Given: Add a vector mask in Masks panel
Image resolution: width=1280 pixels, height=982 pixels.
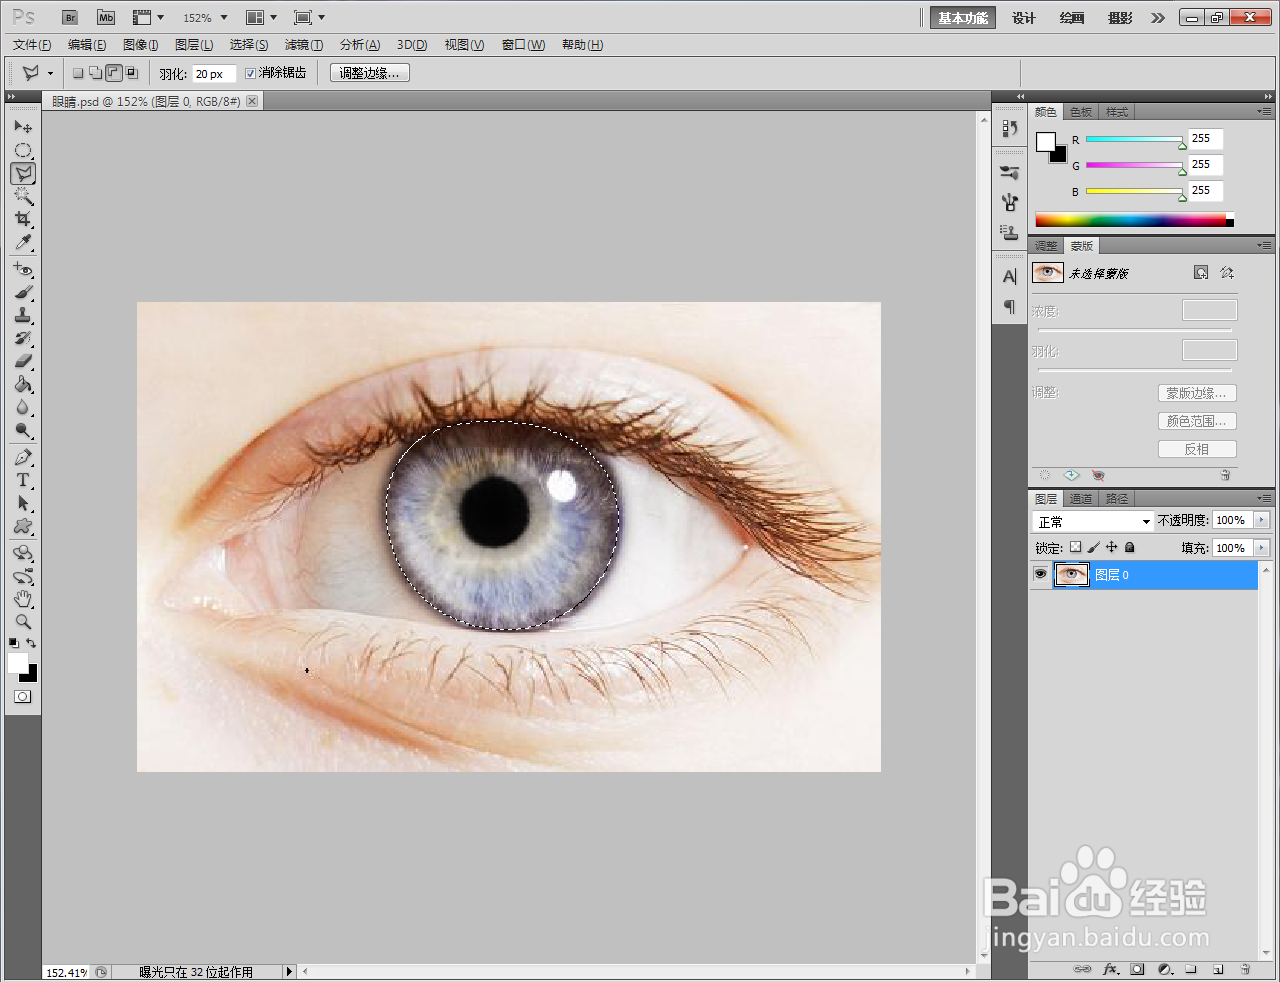Looking at the screenshot, I should coord(1227,272).
